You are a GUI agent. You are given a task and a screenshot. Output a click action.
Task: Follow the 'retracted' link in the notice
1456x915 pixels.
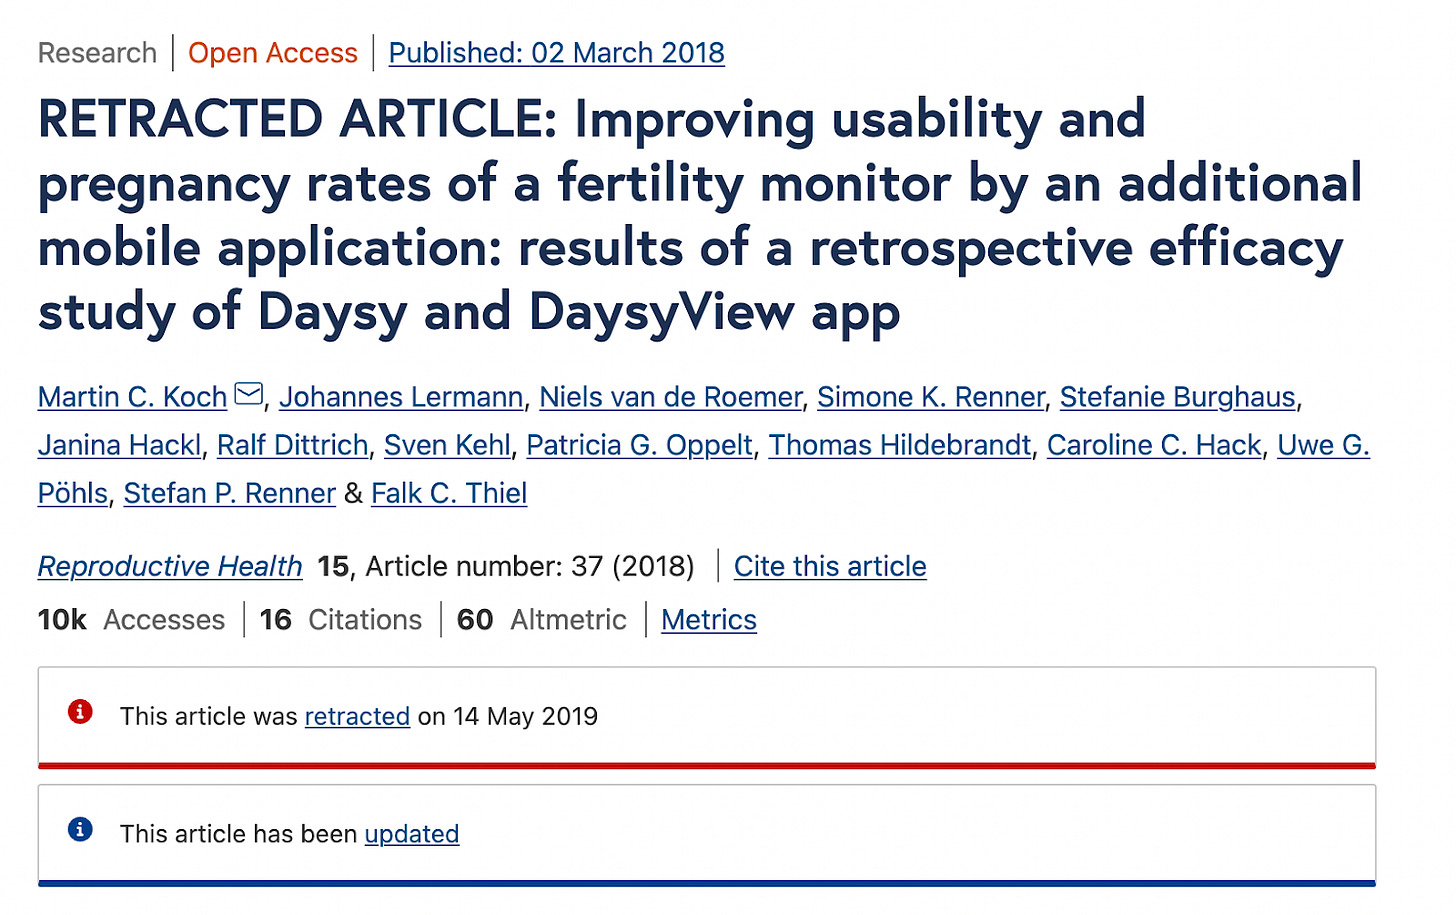(357, 716)
